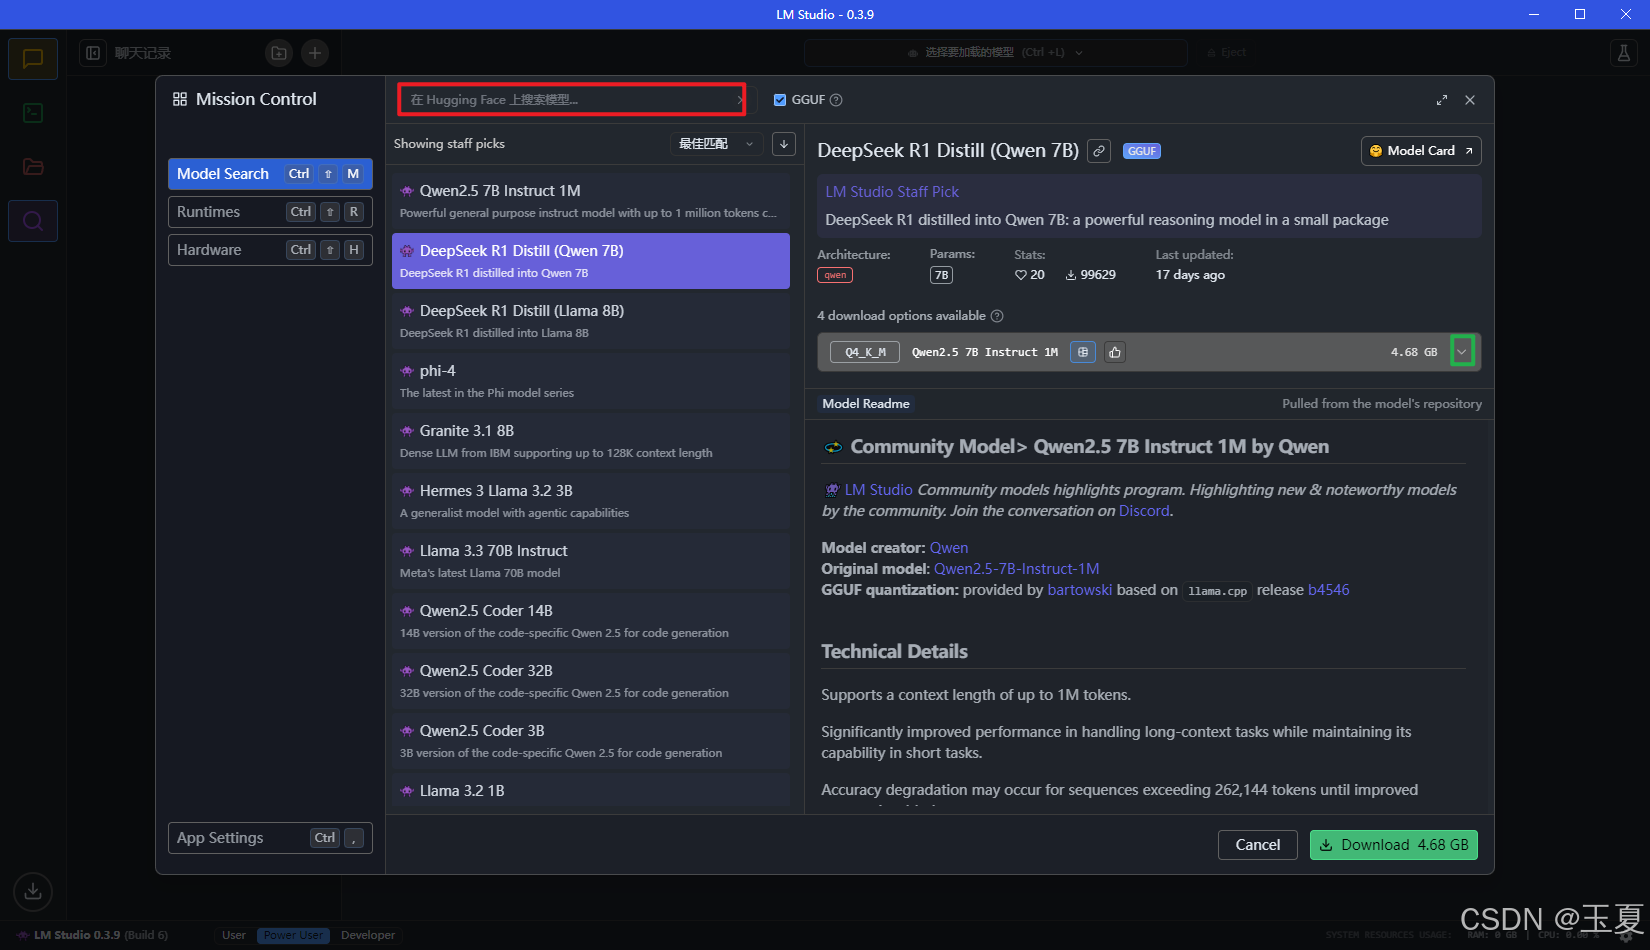1650x950 pixels.
Task: Click GGUF help question mark icon
Action: pyautogui.click(x=836, y=100)
